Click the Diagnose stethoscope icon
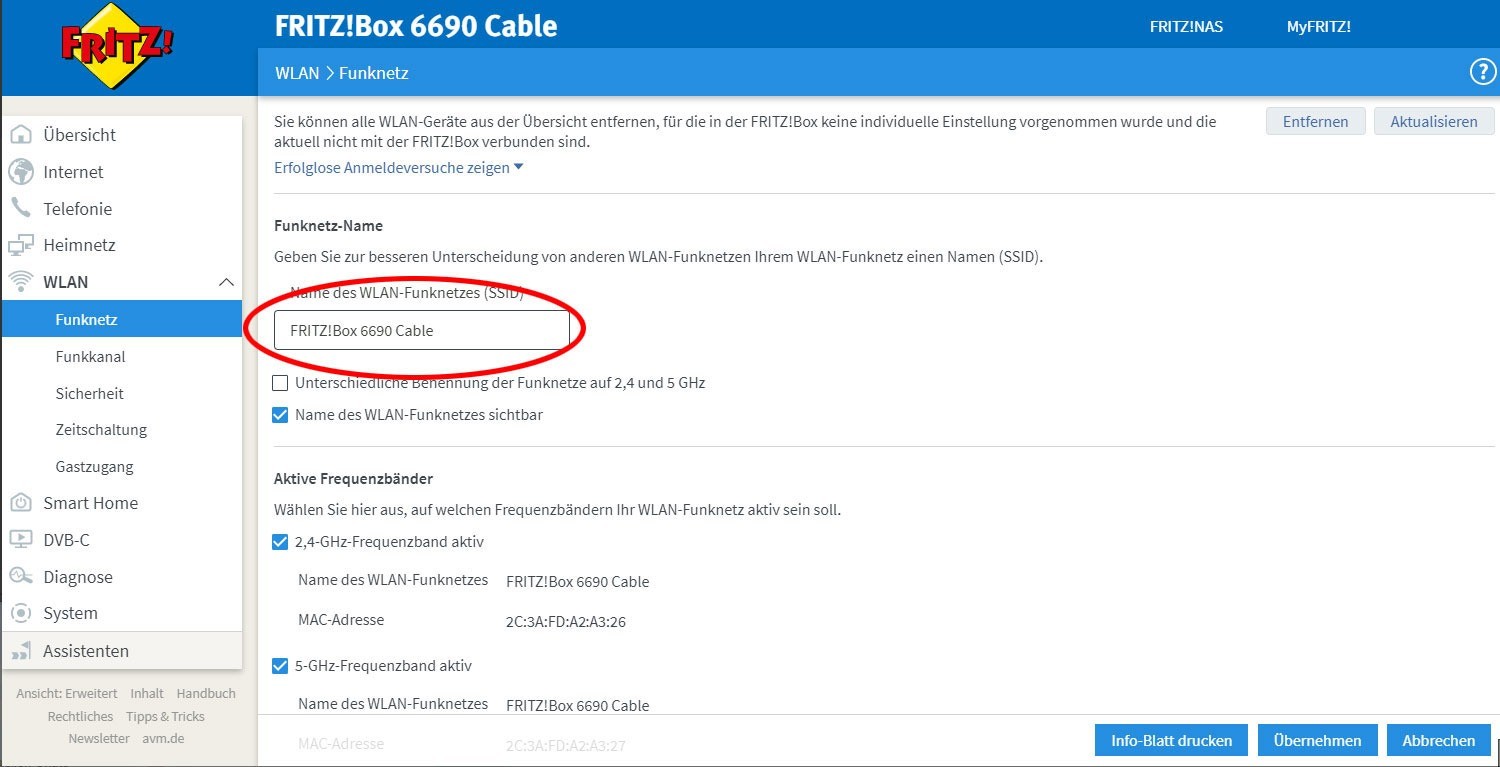 tap(21, 577)
